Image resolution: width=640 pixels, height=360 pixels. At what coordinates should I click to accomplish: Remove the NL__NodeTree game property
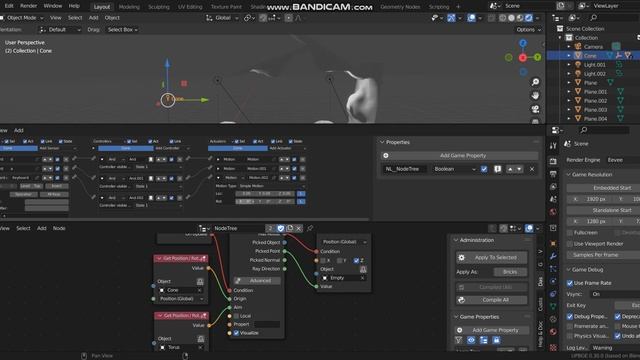(532, 169)
